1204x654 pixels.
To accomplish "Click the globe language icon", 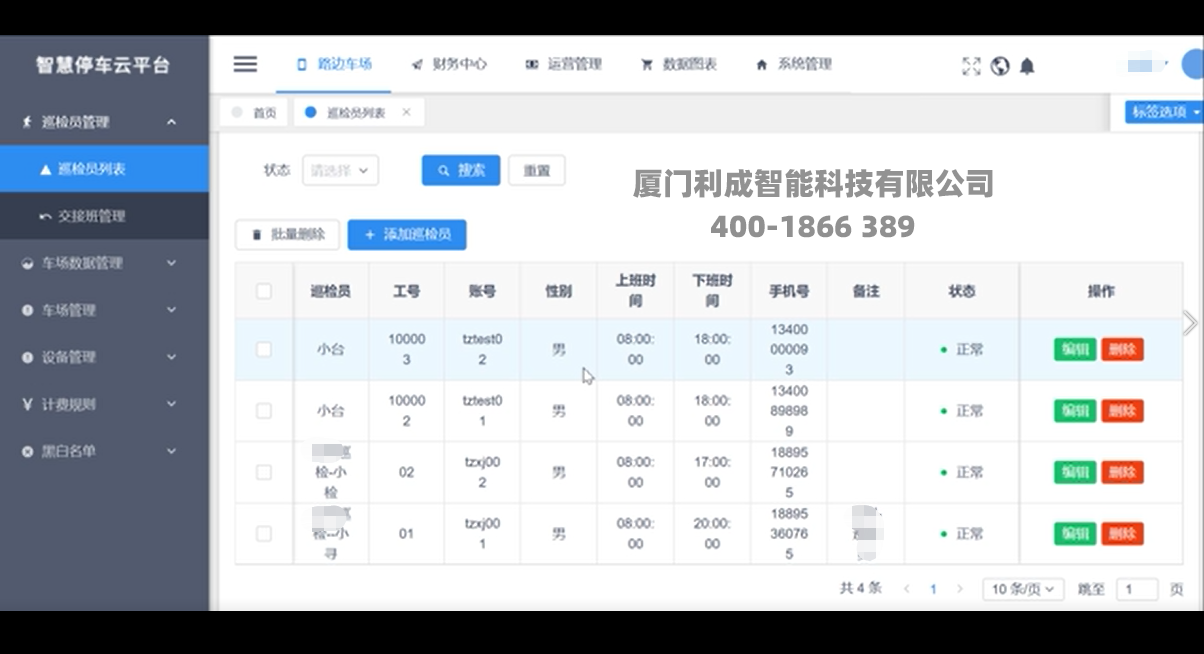I will pos(999,66).
